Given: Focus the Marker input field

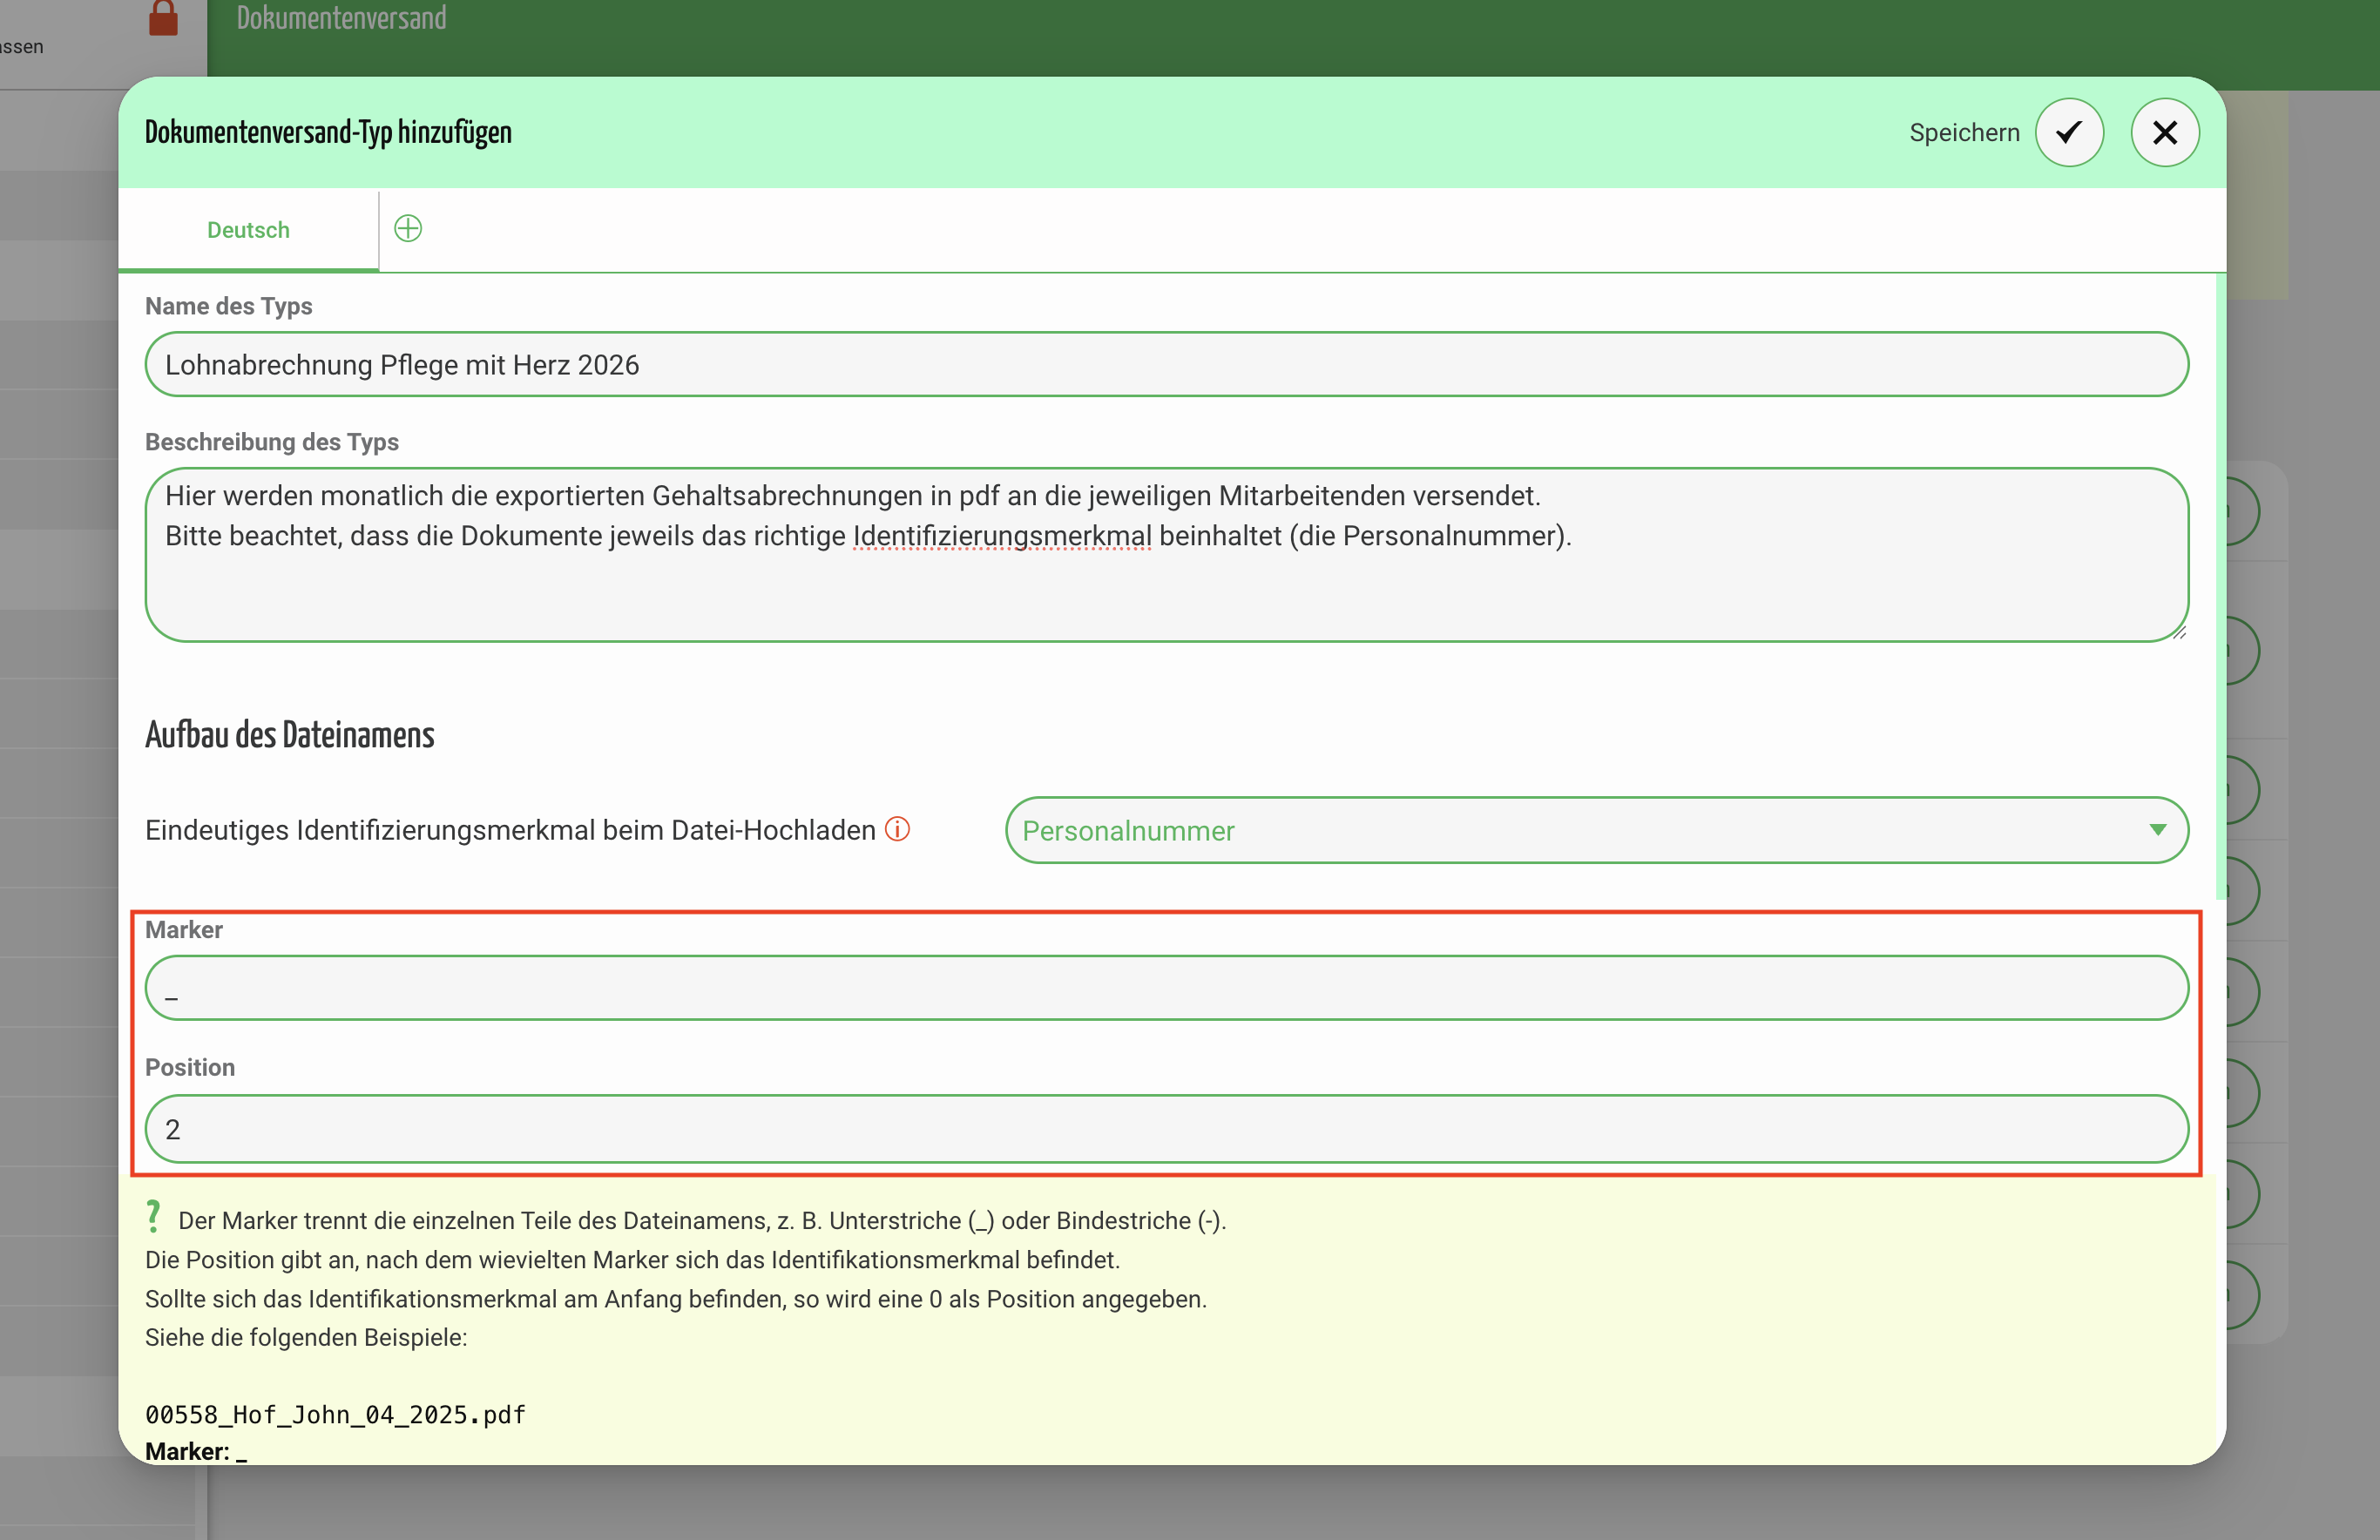Looking at the screenshot, I should tap(1166, 988).
